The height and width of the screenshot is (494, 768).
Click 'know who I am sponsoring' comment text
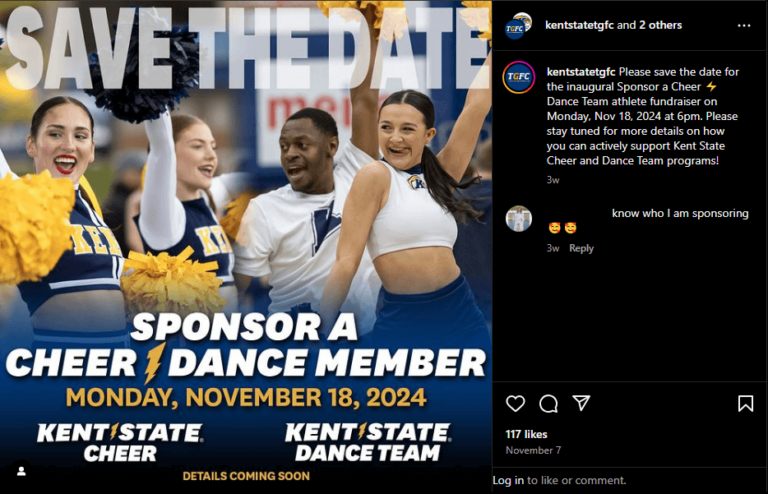click(x=680, y=213)
